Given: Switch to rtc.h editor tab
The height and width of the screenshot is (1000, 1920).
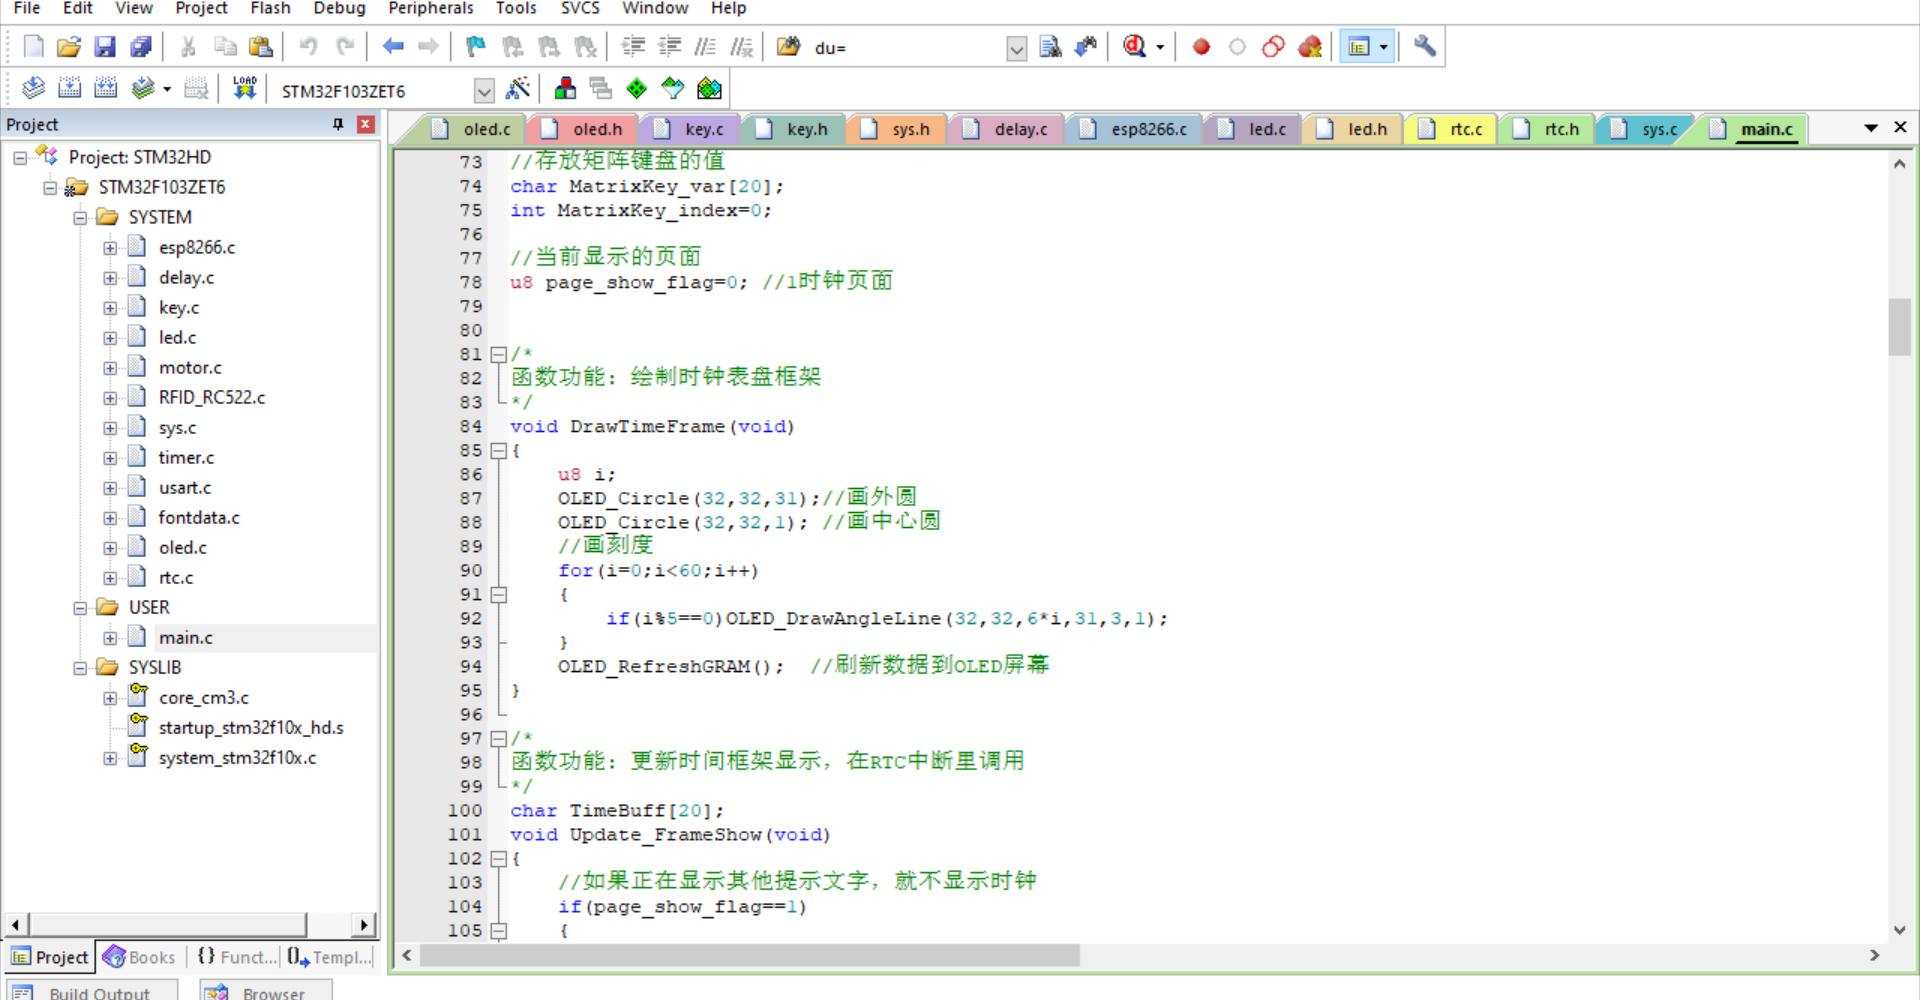Looking at the screenshot, I should point(1548,129).
